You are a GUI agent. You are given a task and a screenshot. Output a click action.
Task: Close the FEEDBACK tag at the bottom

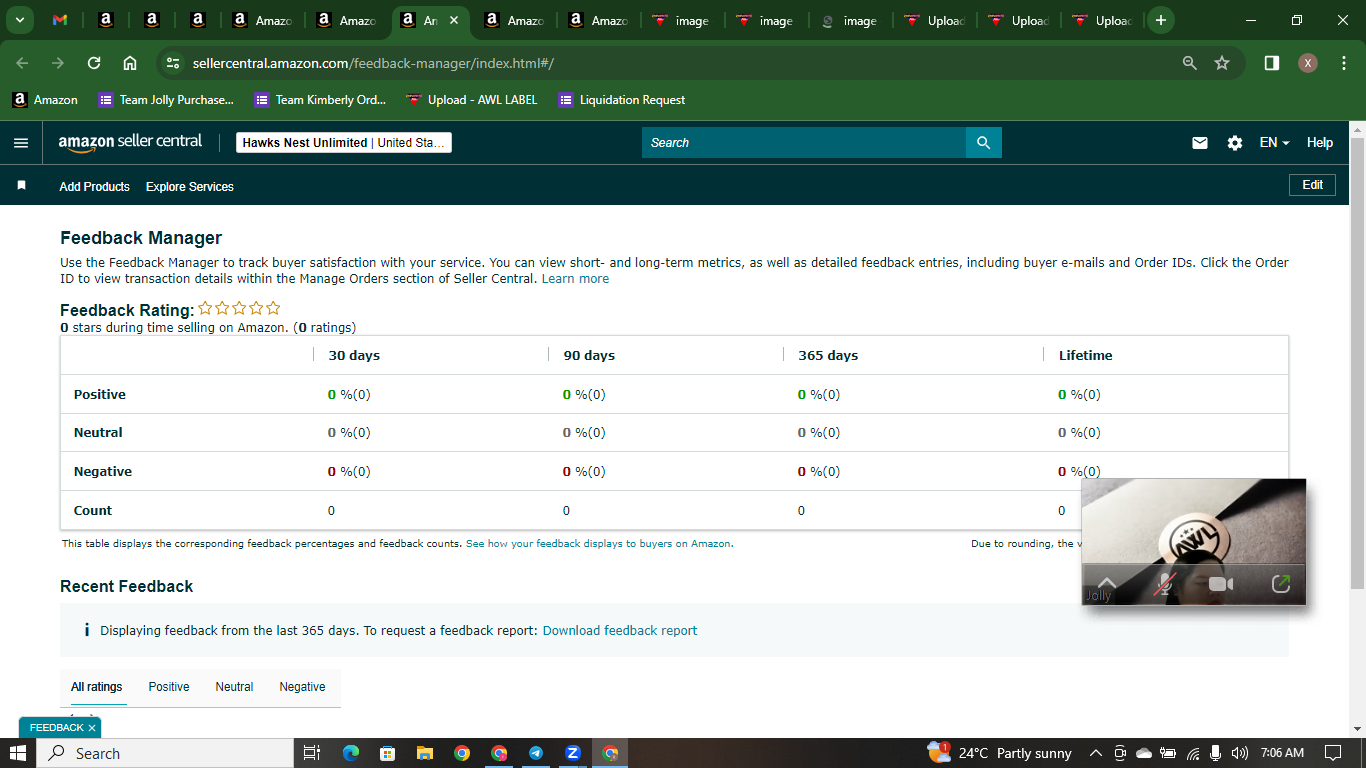tap(91, 728)
